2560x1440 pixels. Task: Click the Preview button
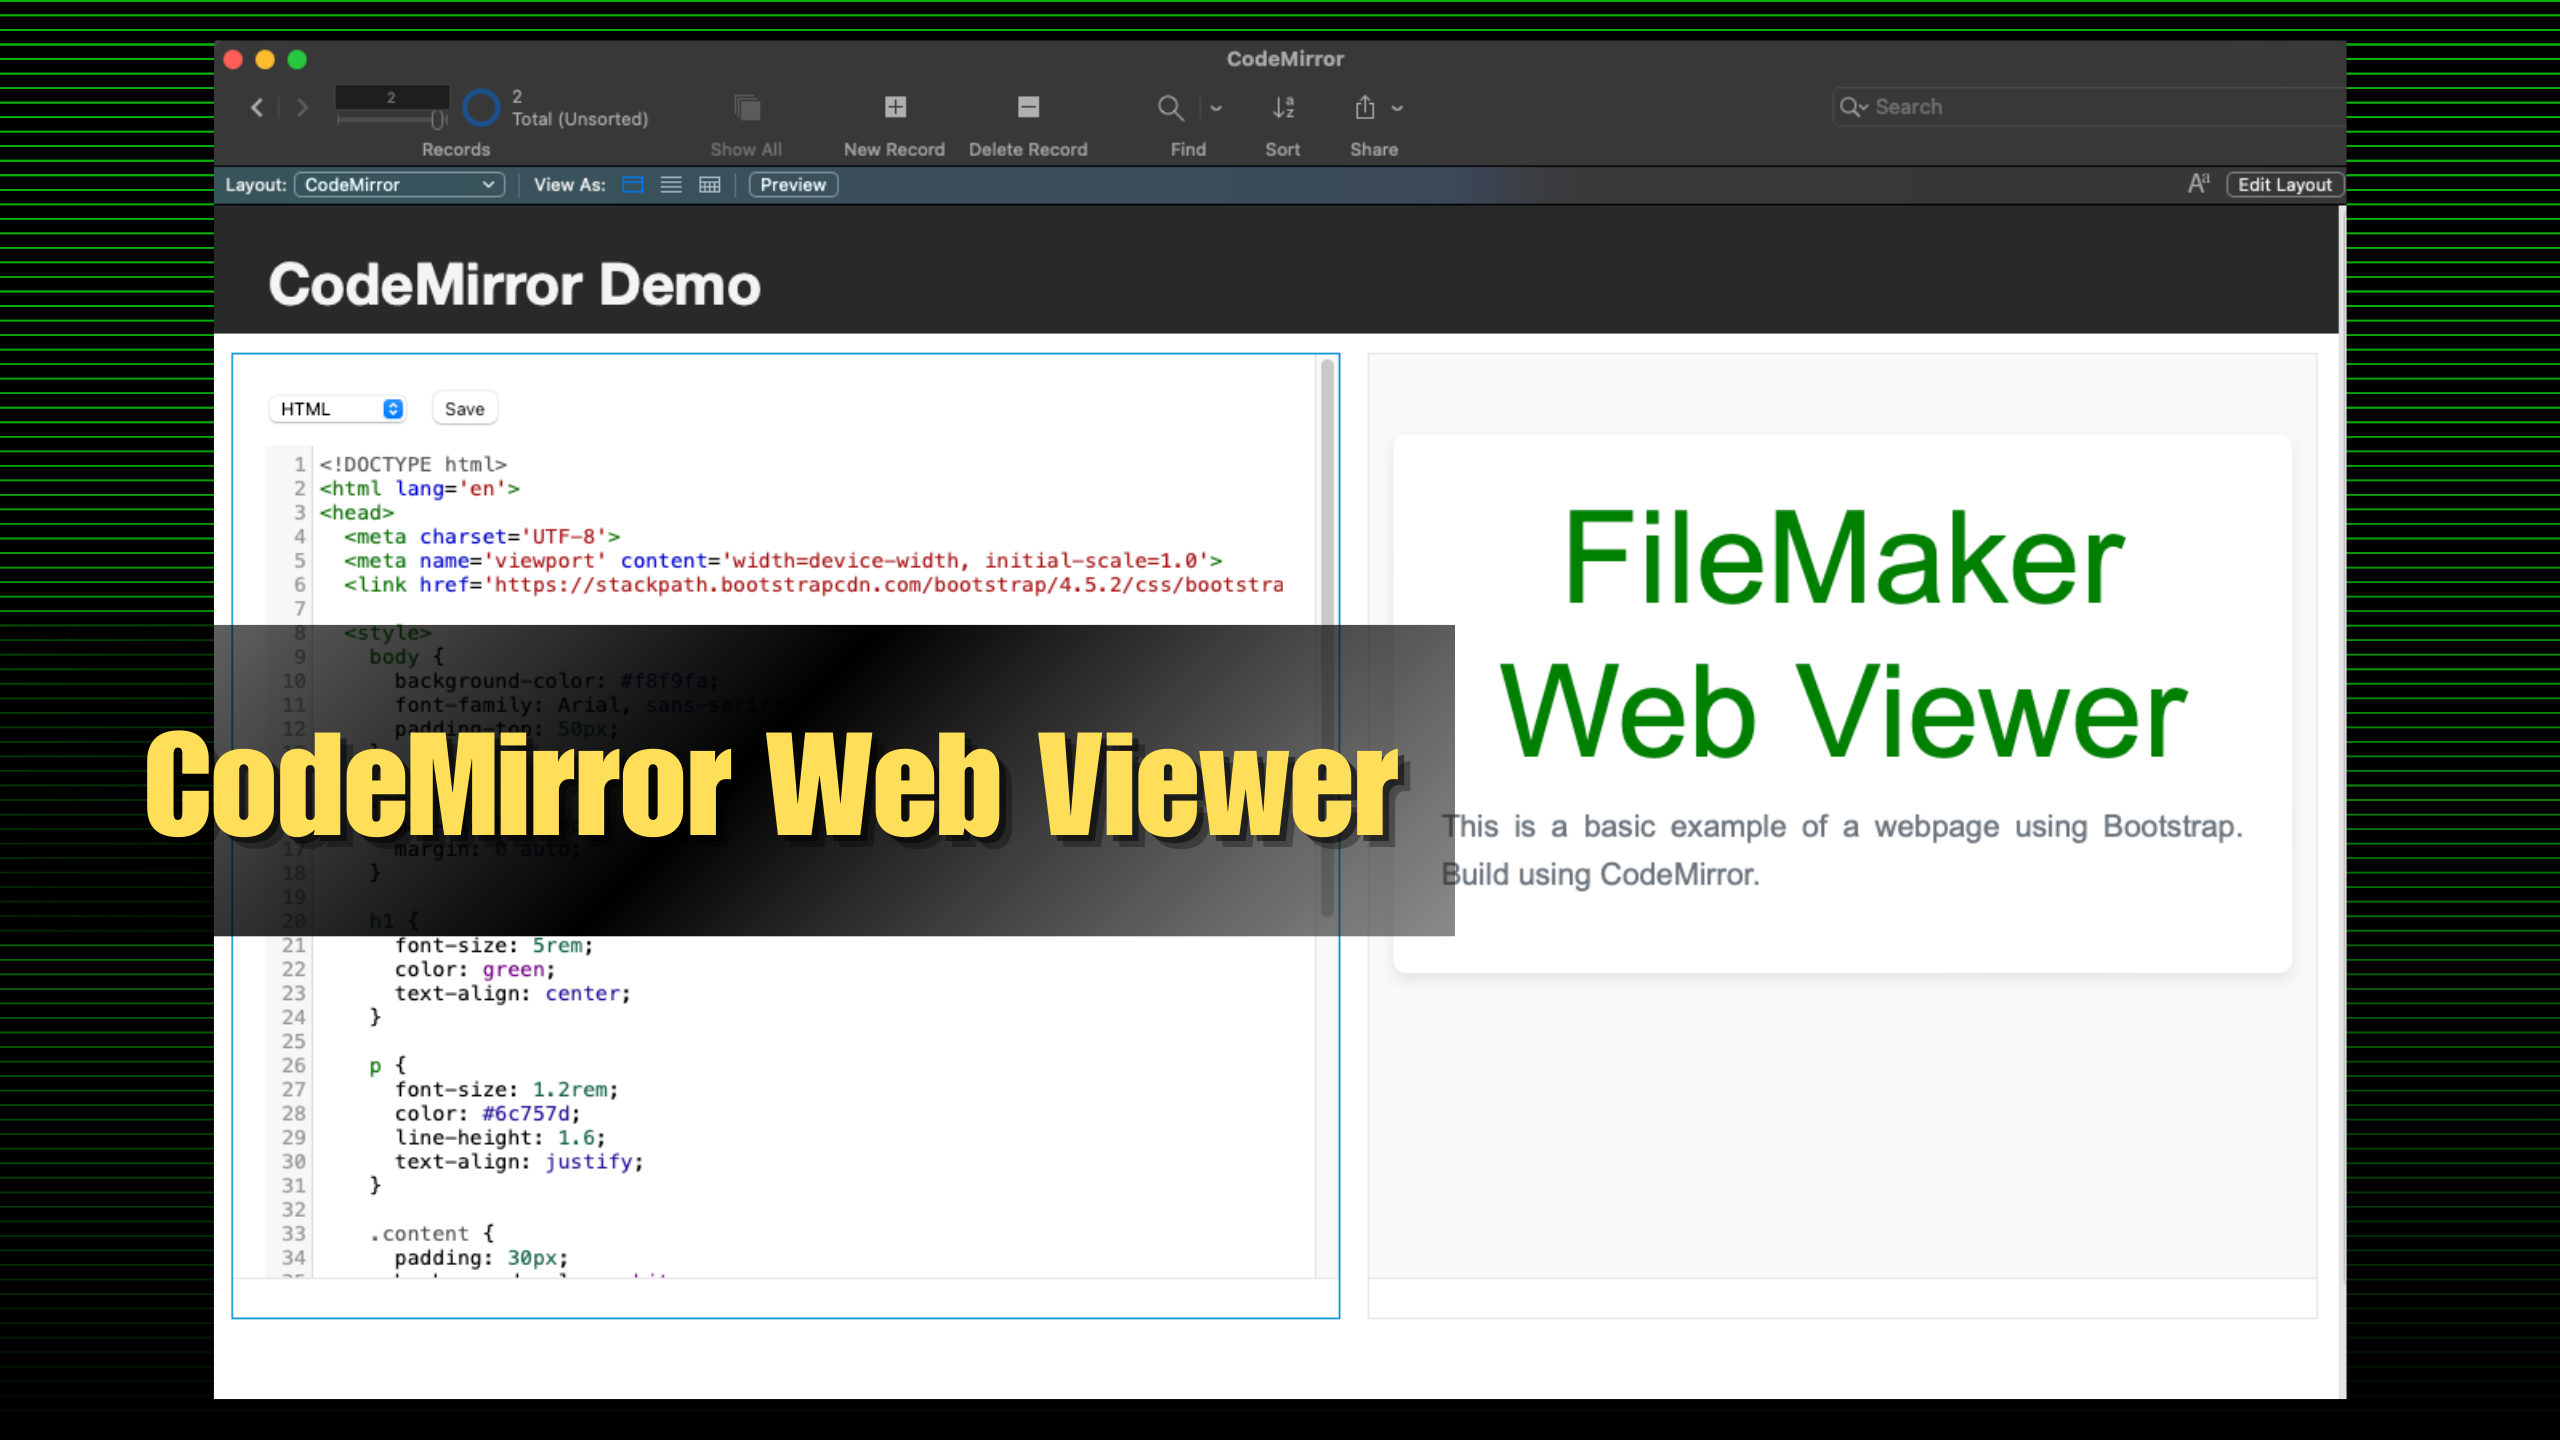tap(792, 185)
